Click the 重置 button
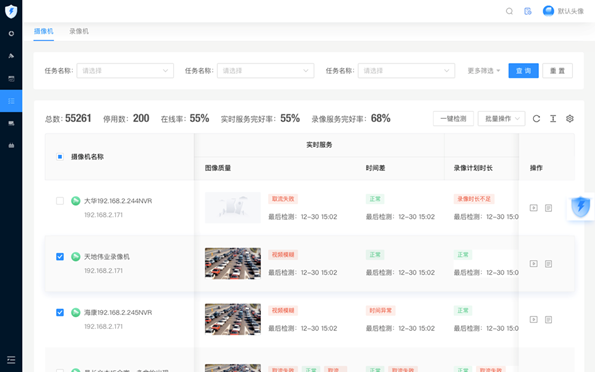 point(557,71)
